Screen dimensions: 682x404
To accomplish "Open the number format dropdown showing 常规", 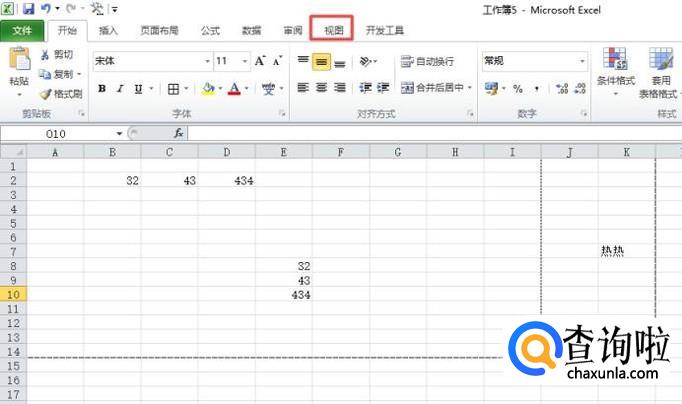I will [582, 61].
